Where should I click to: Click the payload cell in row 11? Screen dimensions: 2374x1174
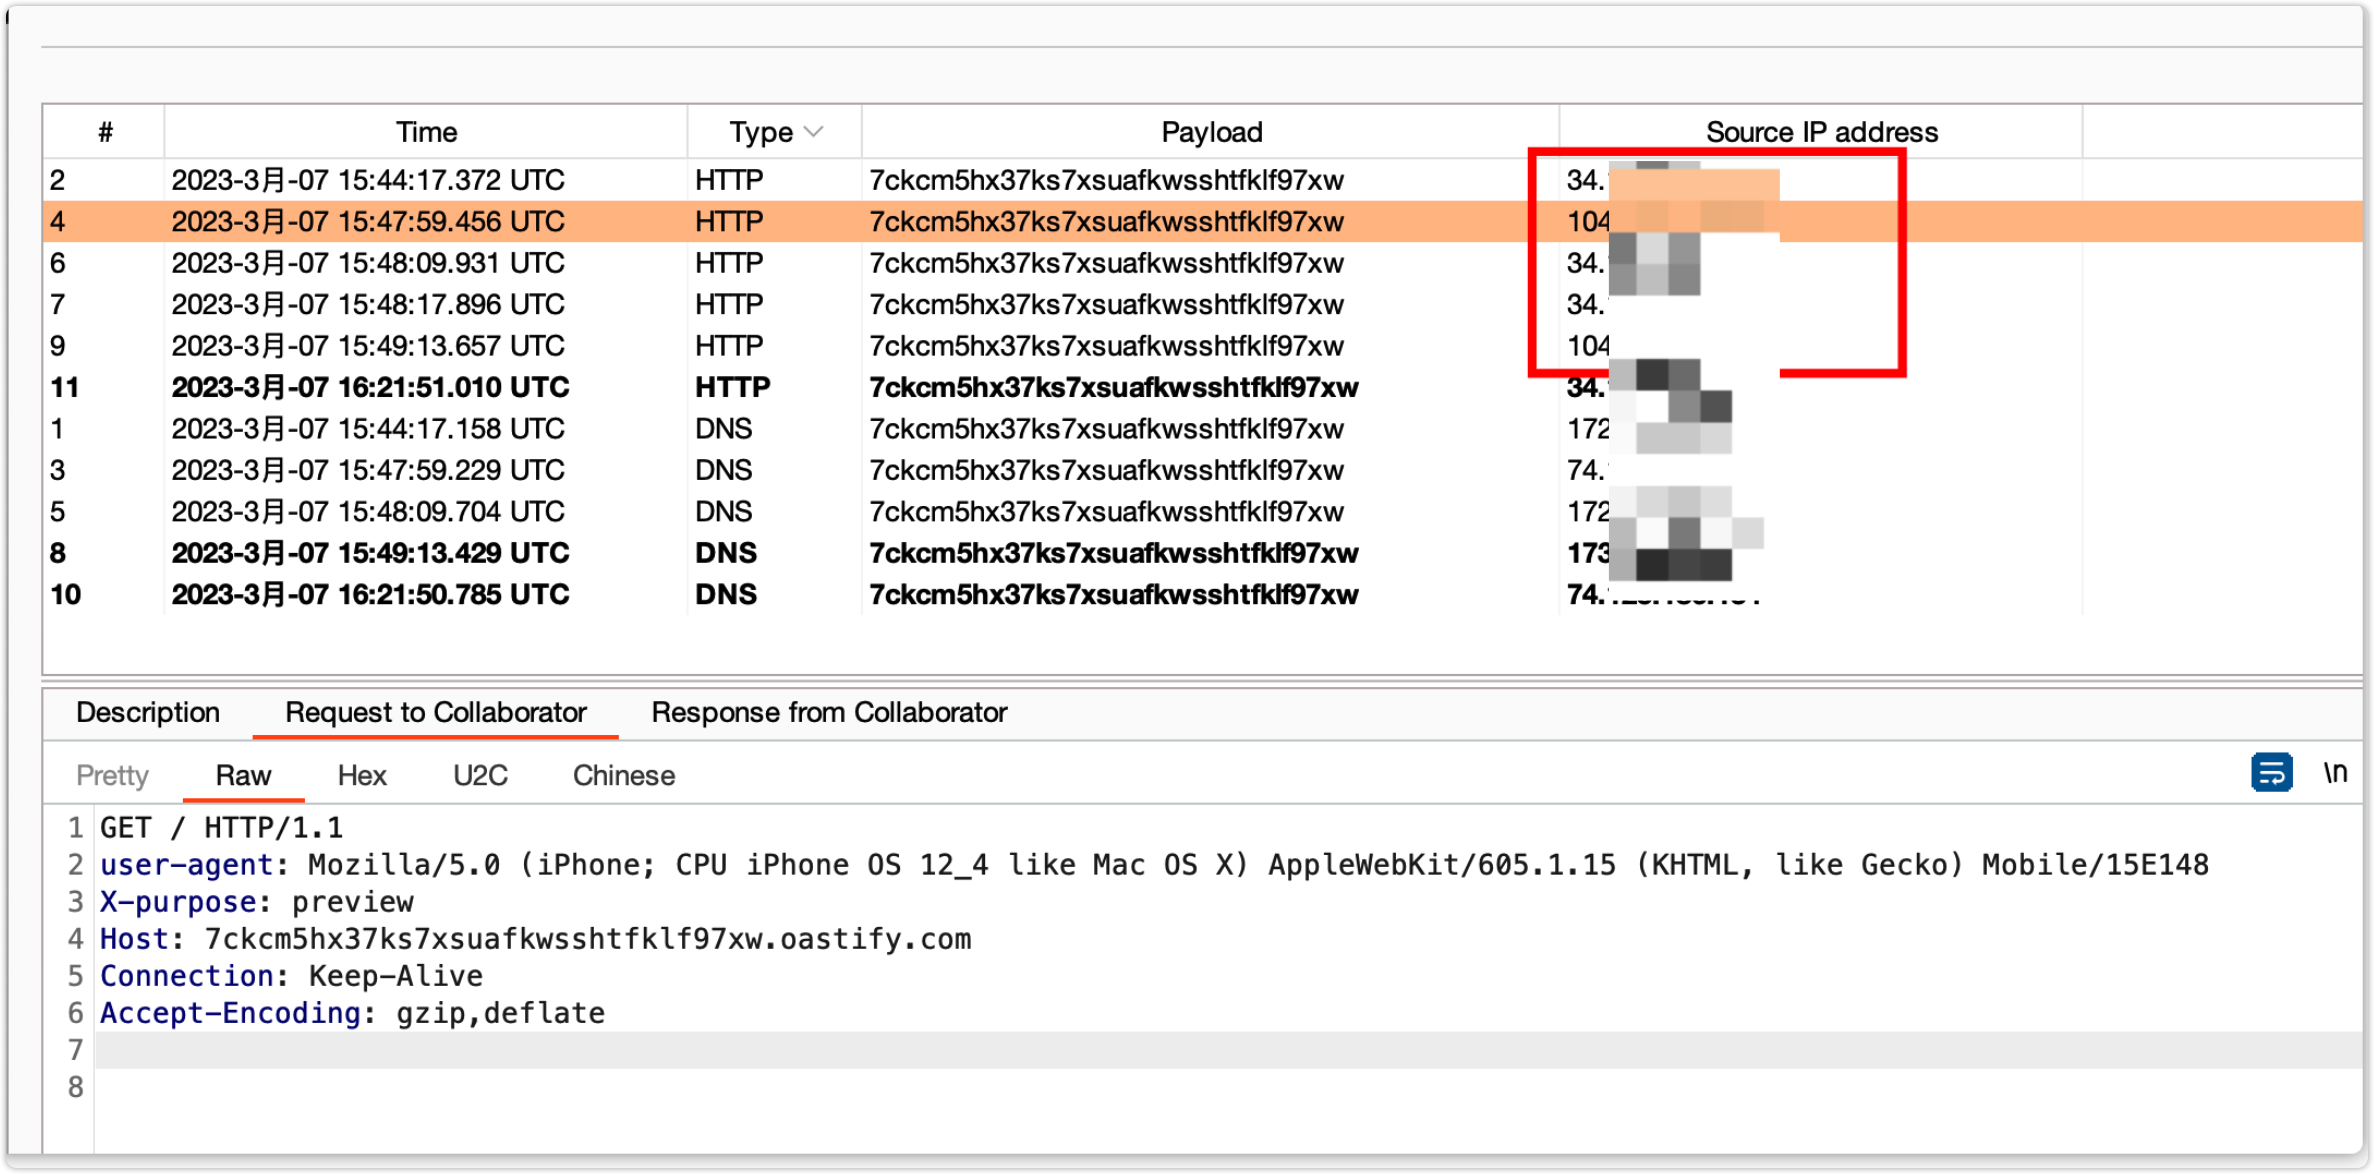click(x=1211, y=387)
